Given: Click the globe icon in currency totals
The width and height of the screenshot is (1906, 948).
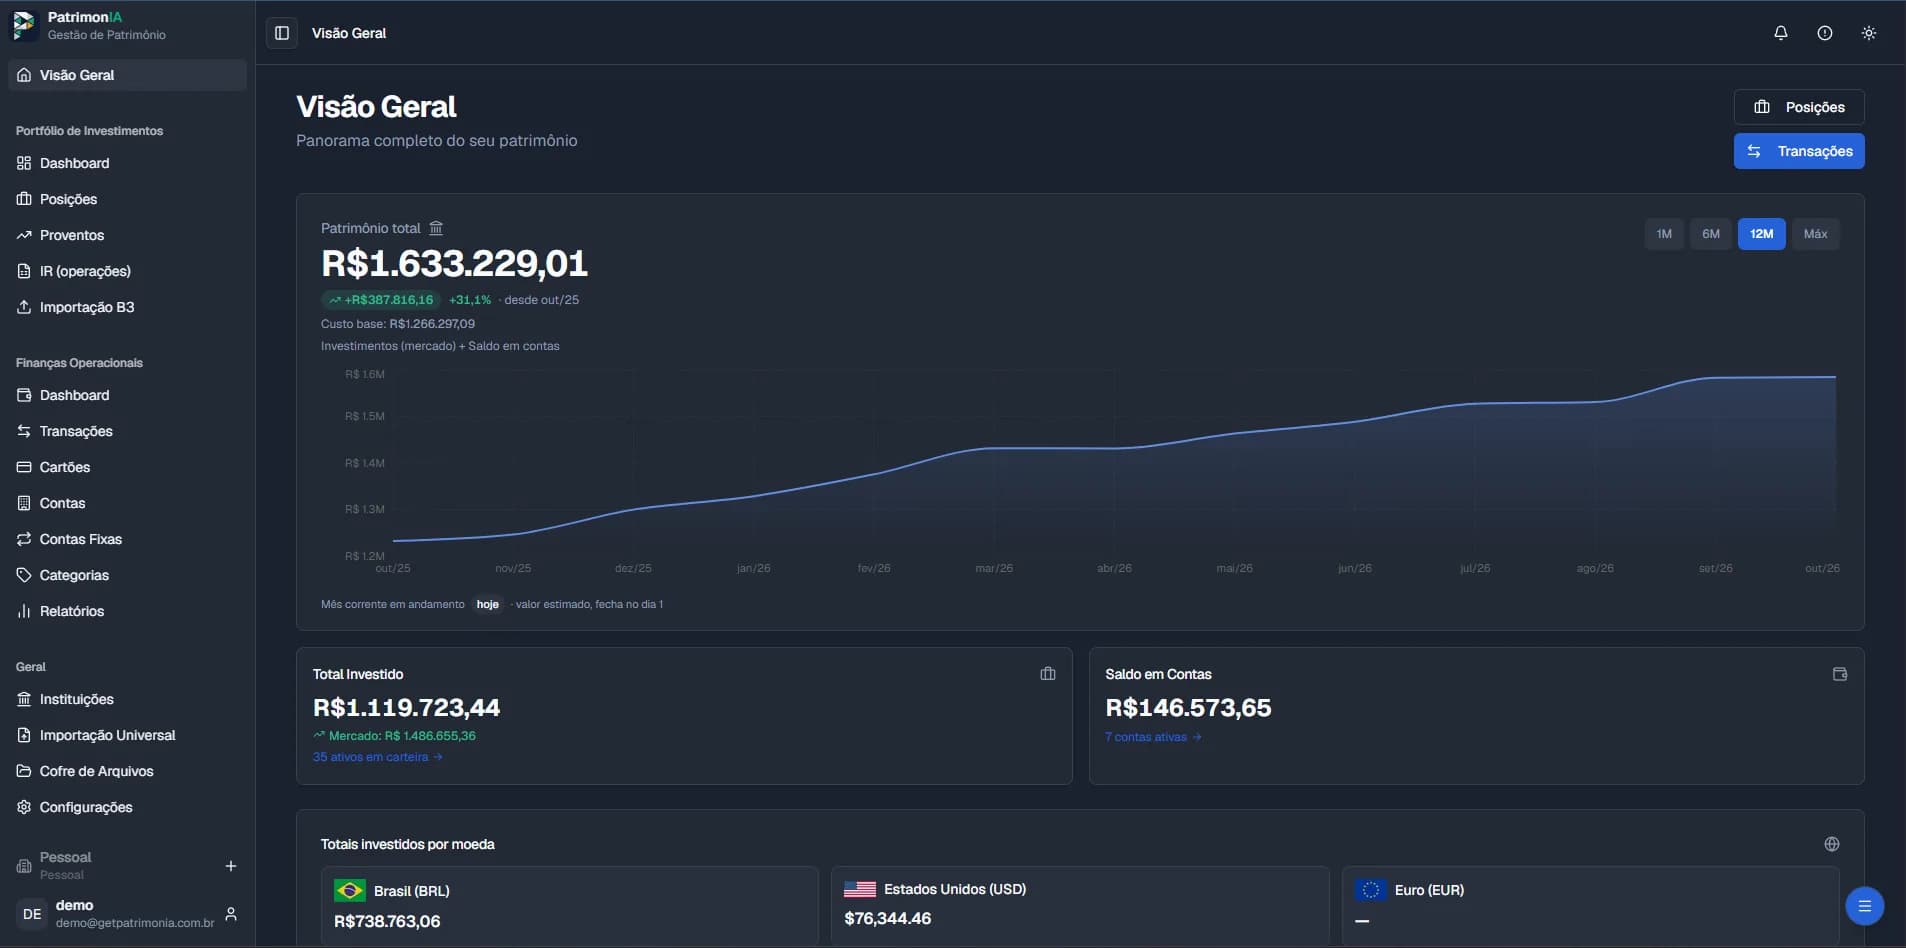Looking at the screenshot, I should pyautogui.click(x=1832, y=844).
